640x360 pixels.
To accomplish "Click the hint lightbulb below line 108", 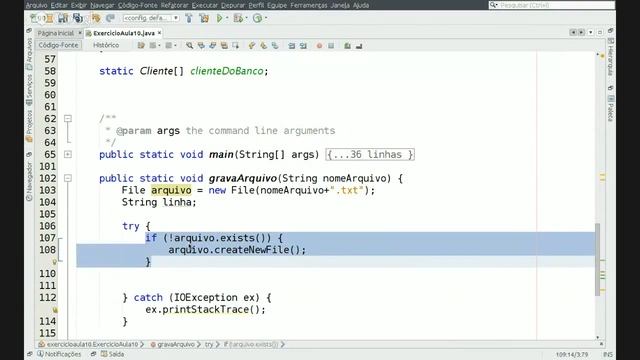I will coord(55,262).
